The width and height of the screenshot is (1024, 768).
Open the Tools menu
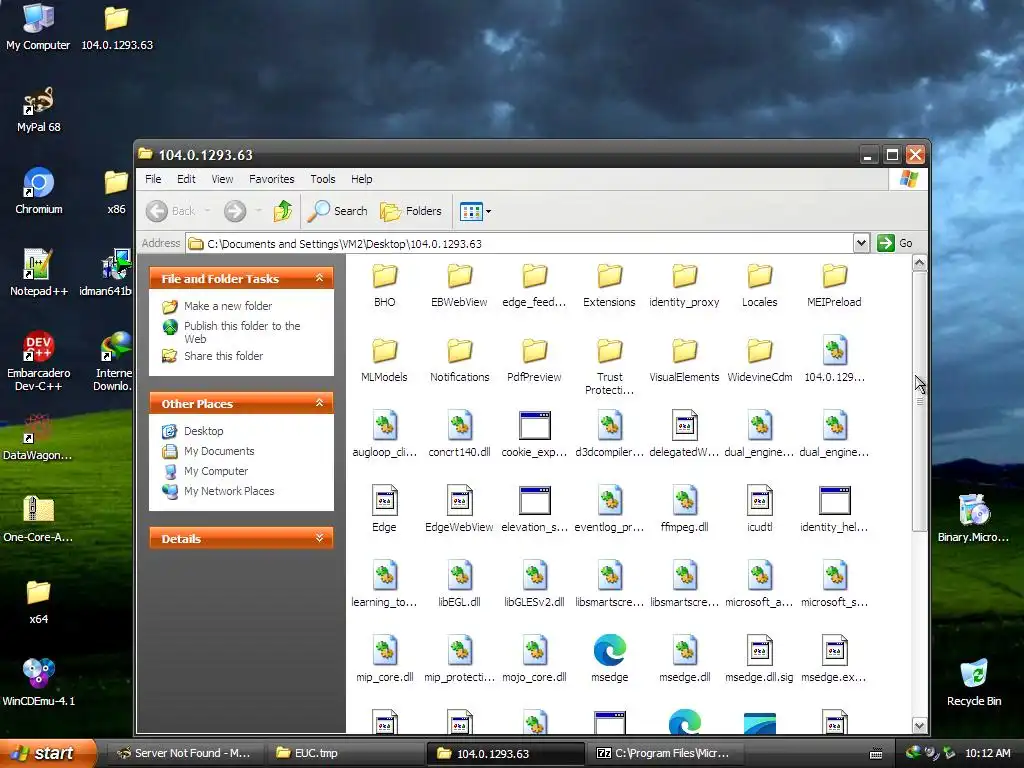pos(323,179)
